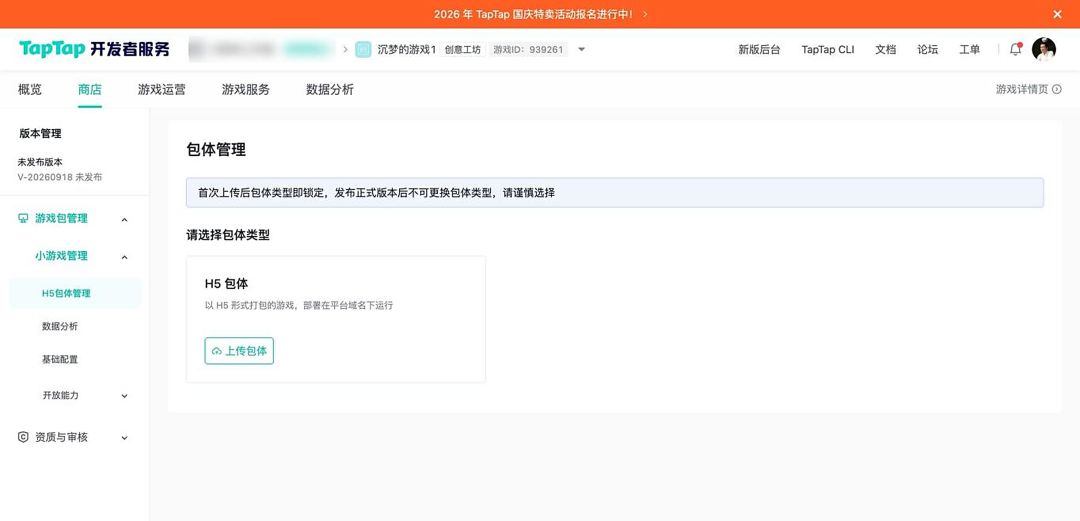Switch to the 商店 tab
Screen dimensions: 1080x521
90,90
